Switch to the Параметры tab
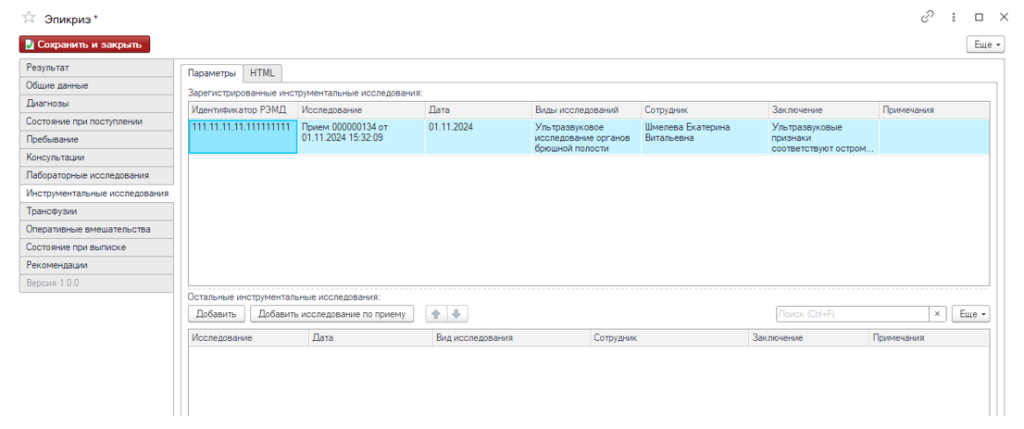This screenshot has width=1024, height=429. 211,73
